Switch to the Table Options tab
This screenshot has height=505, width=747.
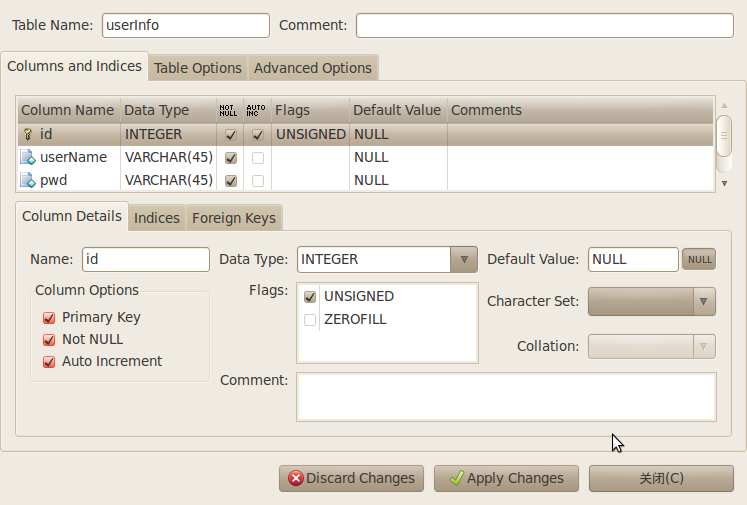(198, 68)
